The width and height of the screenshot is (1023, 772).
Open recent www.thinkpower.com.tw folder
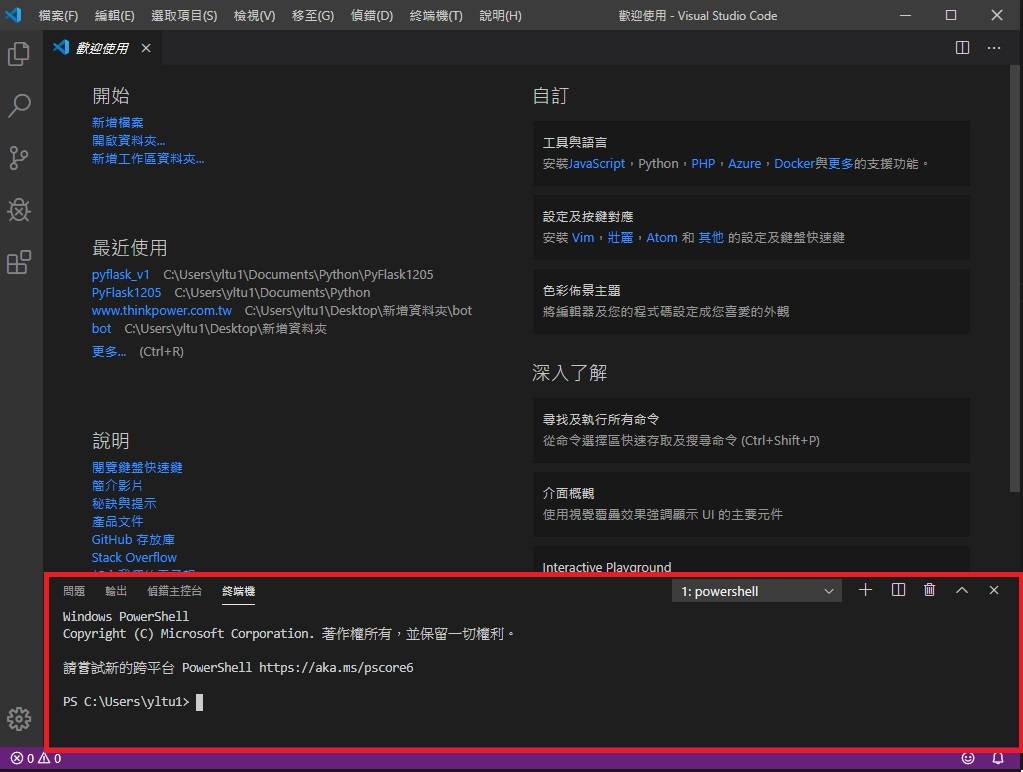coord(162,311)
